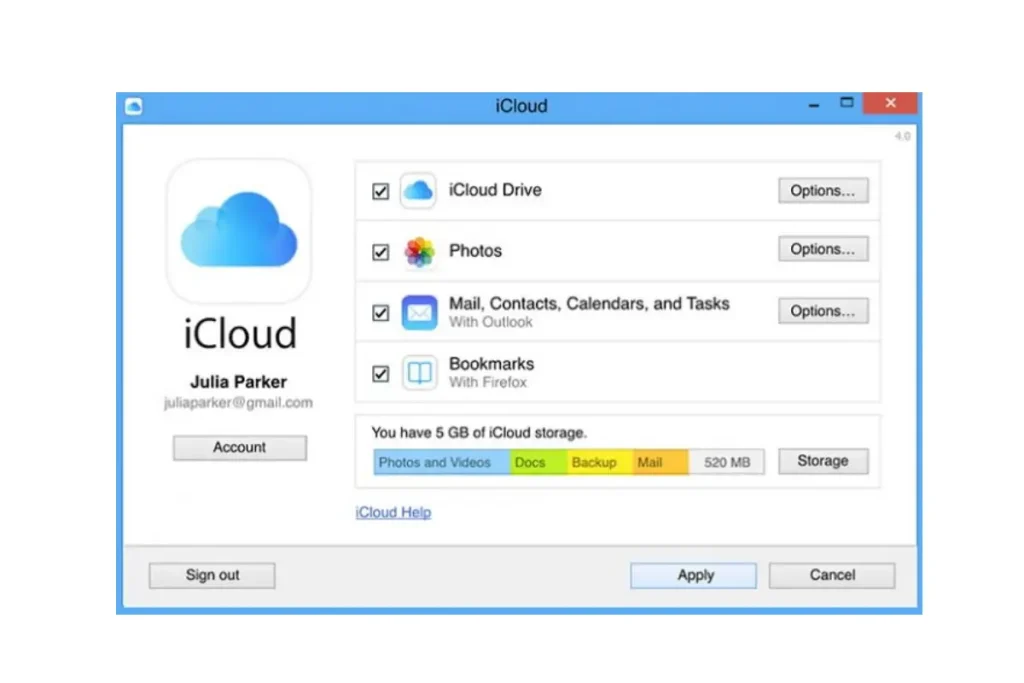Click the Photos label text

[x=475, y=251]
